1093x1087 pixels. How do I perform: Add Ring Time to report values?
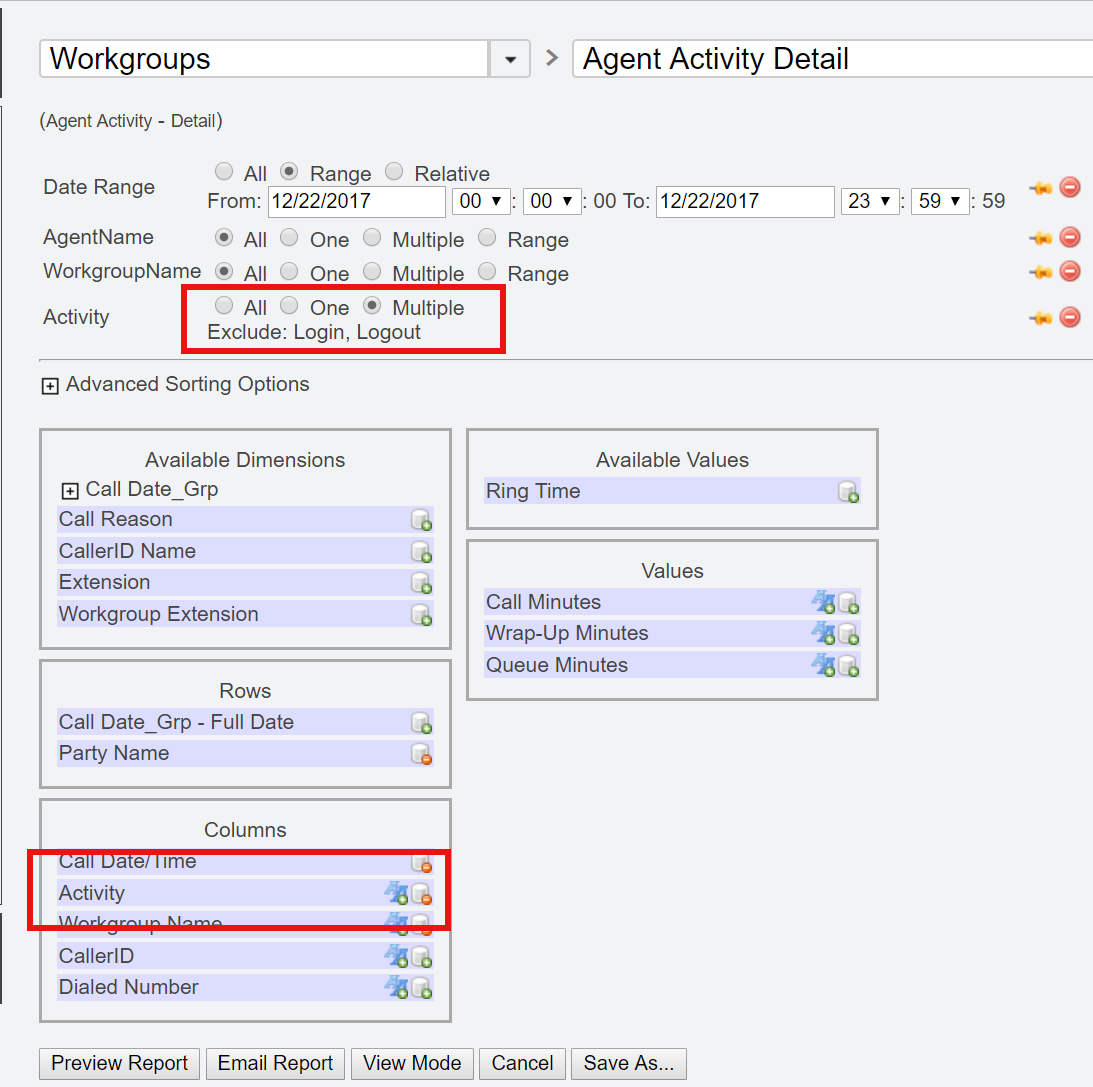click(848, 492)
